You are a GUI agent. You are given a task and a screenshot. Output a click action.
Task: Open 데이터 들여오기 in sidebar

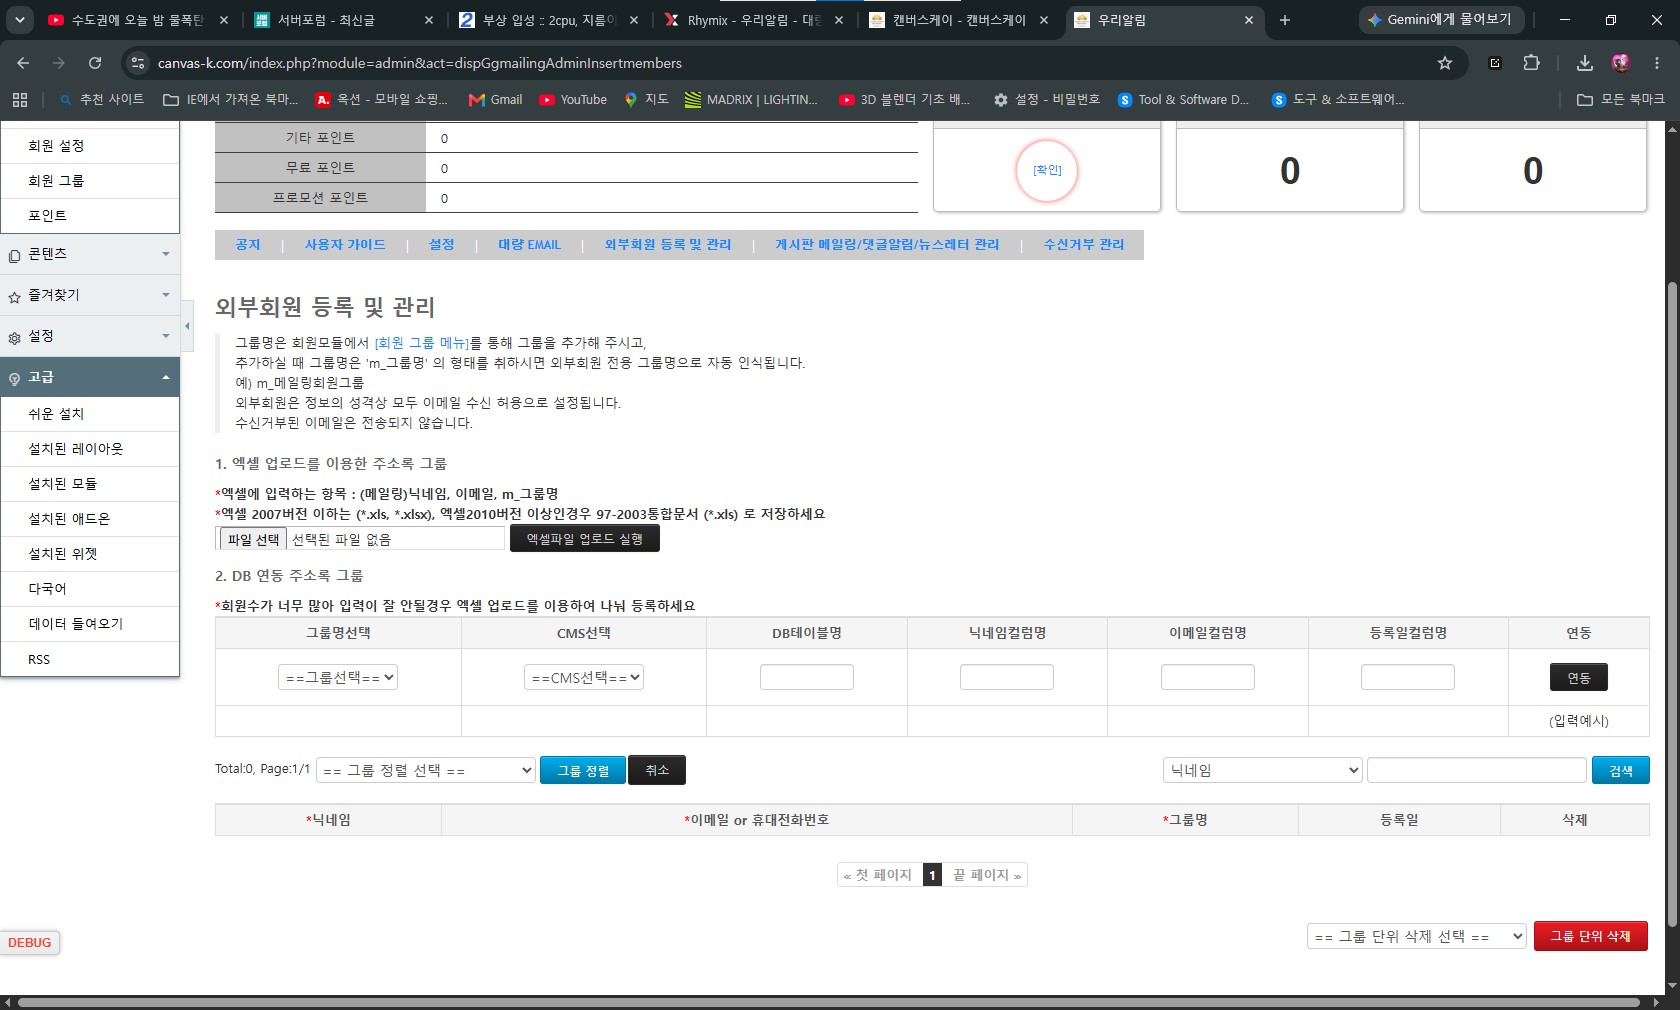90,624
